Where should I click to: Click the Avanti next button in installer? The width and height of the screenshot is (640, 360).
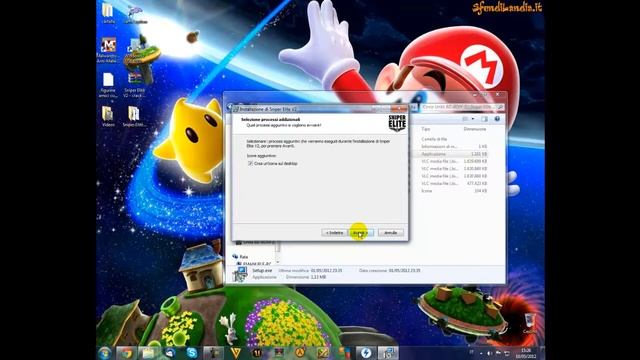click(361, 233)
